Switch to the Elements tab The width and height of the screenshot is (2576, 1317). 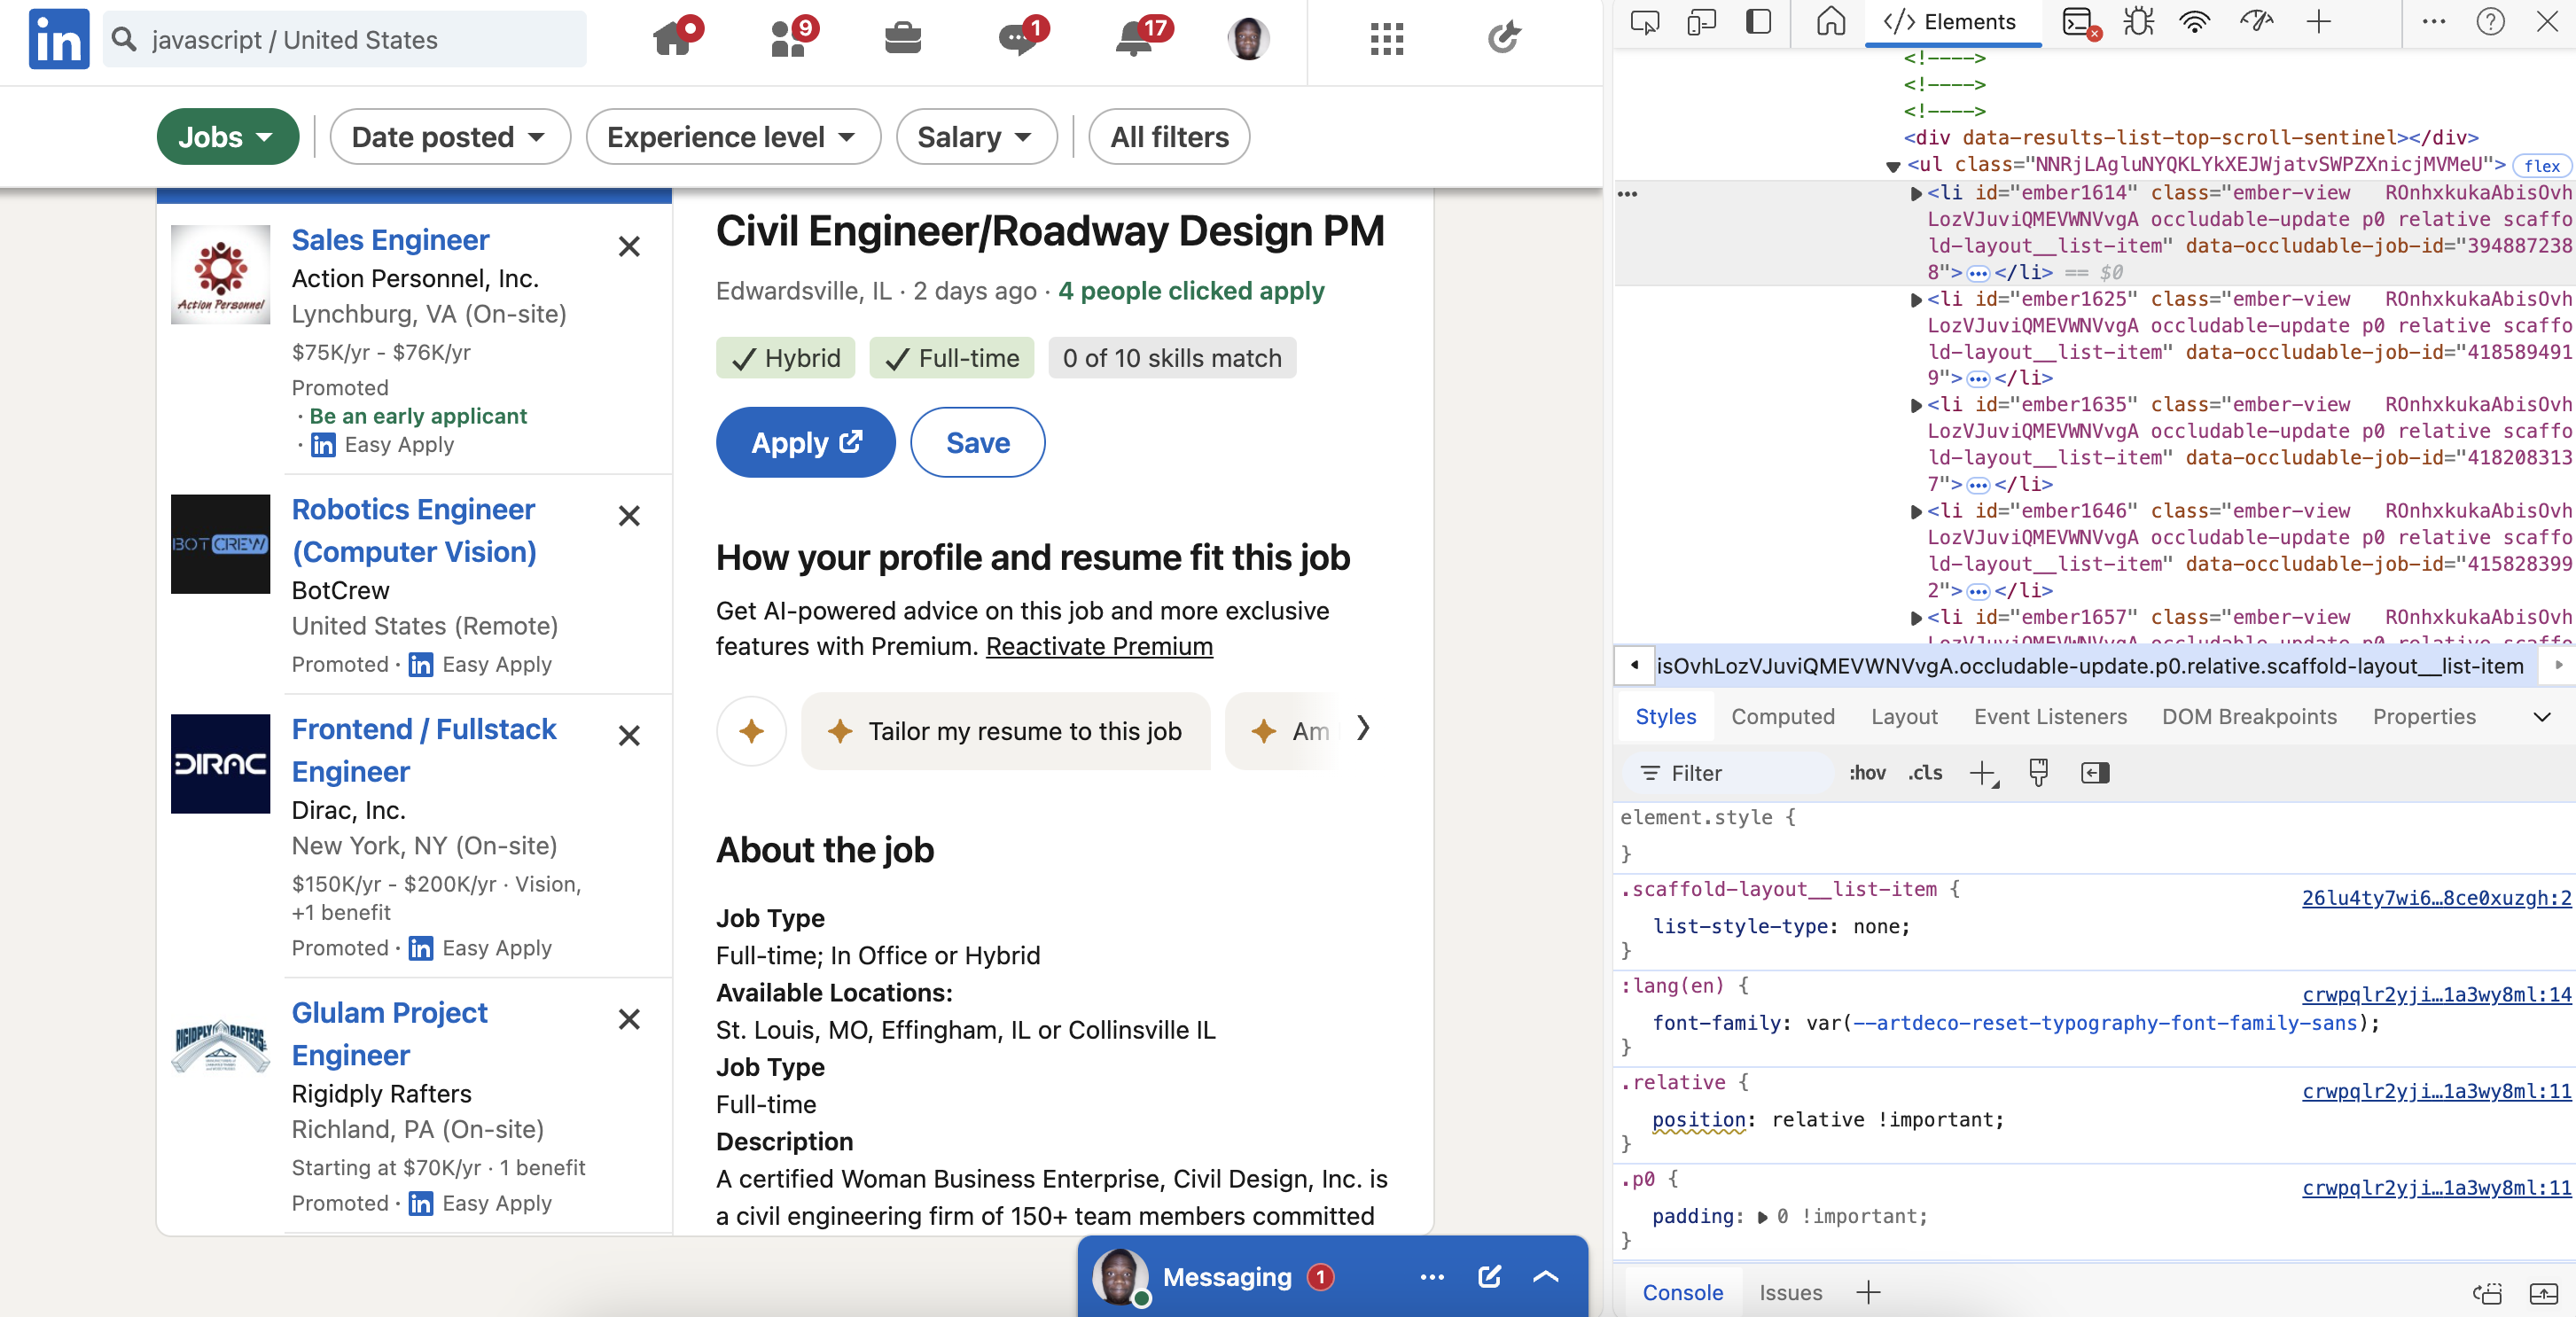pos(1952,22)
